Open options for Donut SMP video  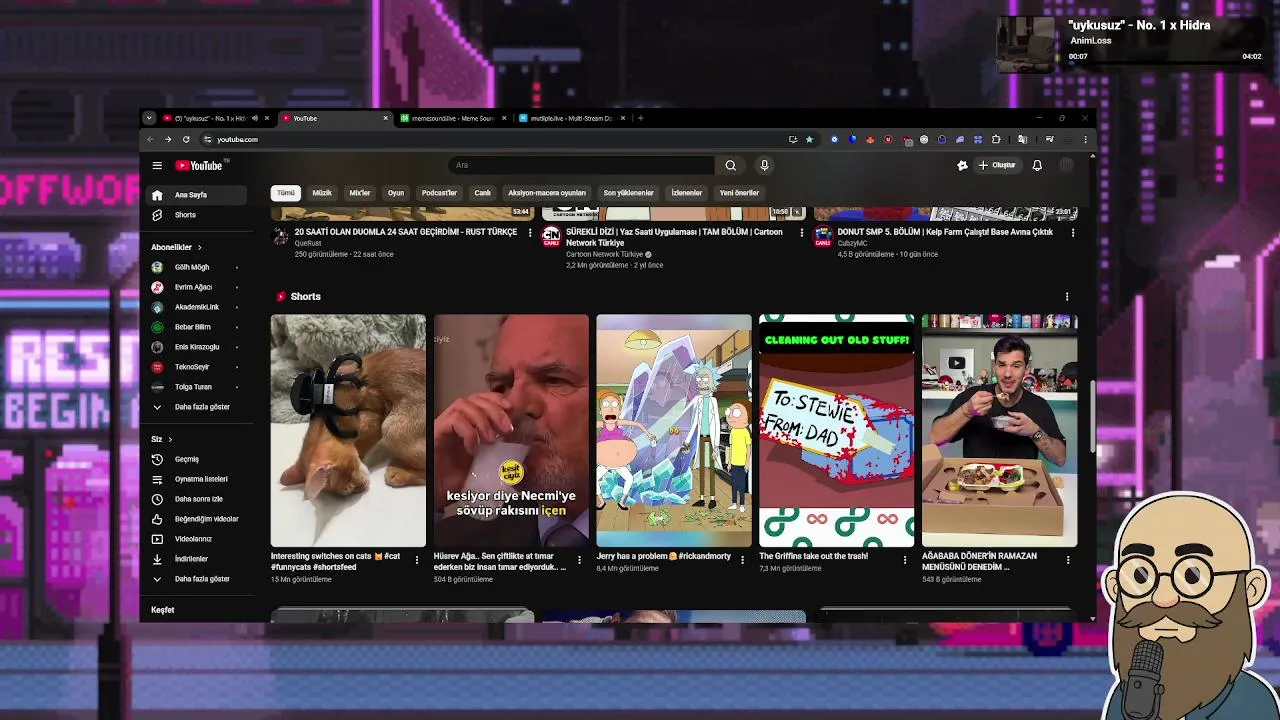pos(1073,233)
